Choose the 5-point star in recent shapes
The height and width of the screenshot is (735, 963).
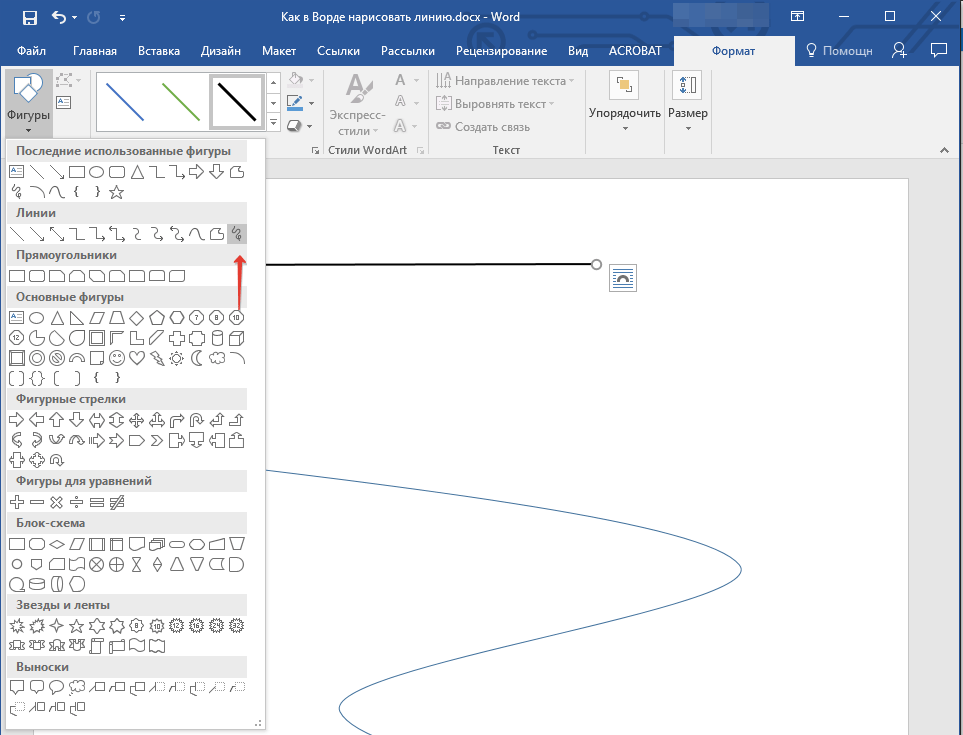[x=117, y=192]
